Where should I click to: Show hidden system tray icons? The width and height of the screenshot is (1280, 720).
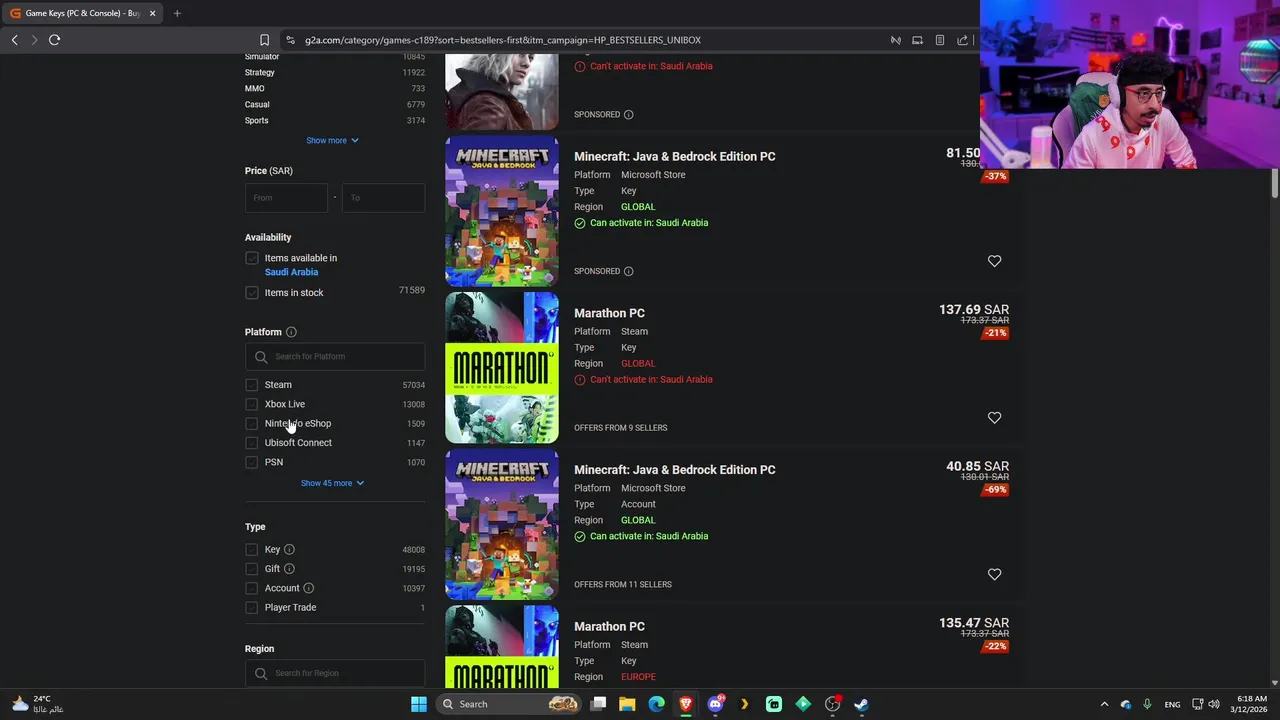(1104, 704)
